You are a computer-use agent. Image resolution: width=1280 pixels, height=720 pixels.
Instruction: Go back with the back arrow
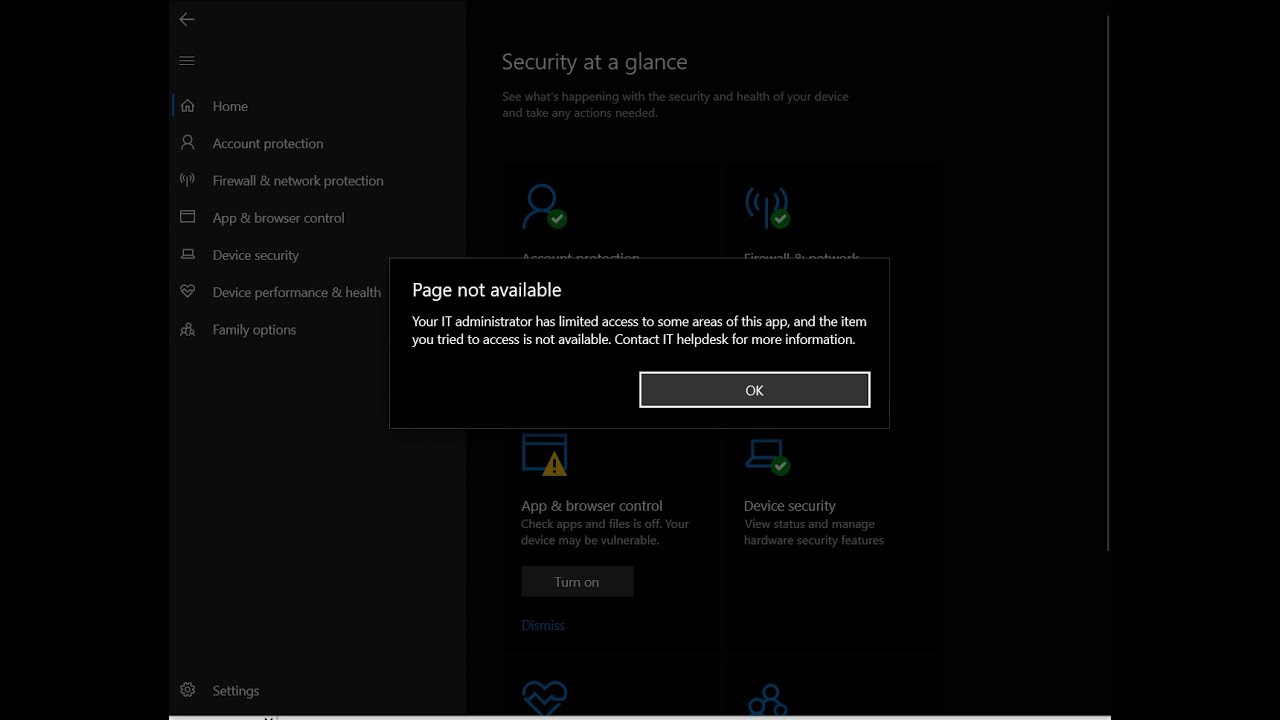[187, 19]
